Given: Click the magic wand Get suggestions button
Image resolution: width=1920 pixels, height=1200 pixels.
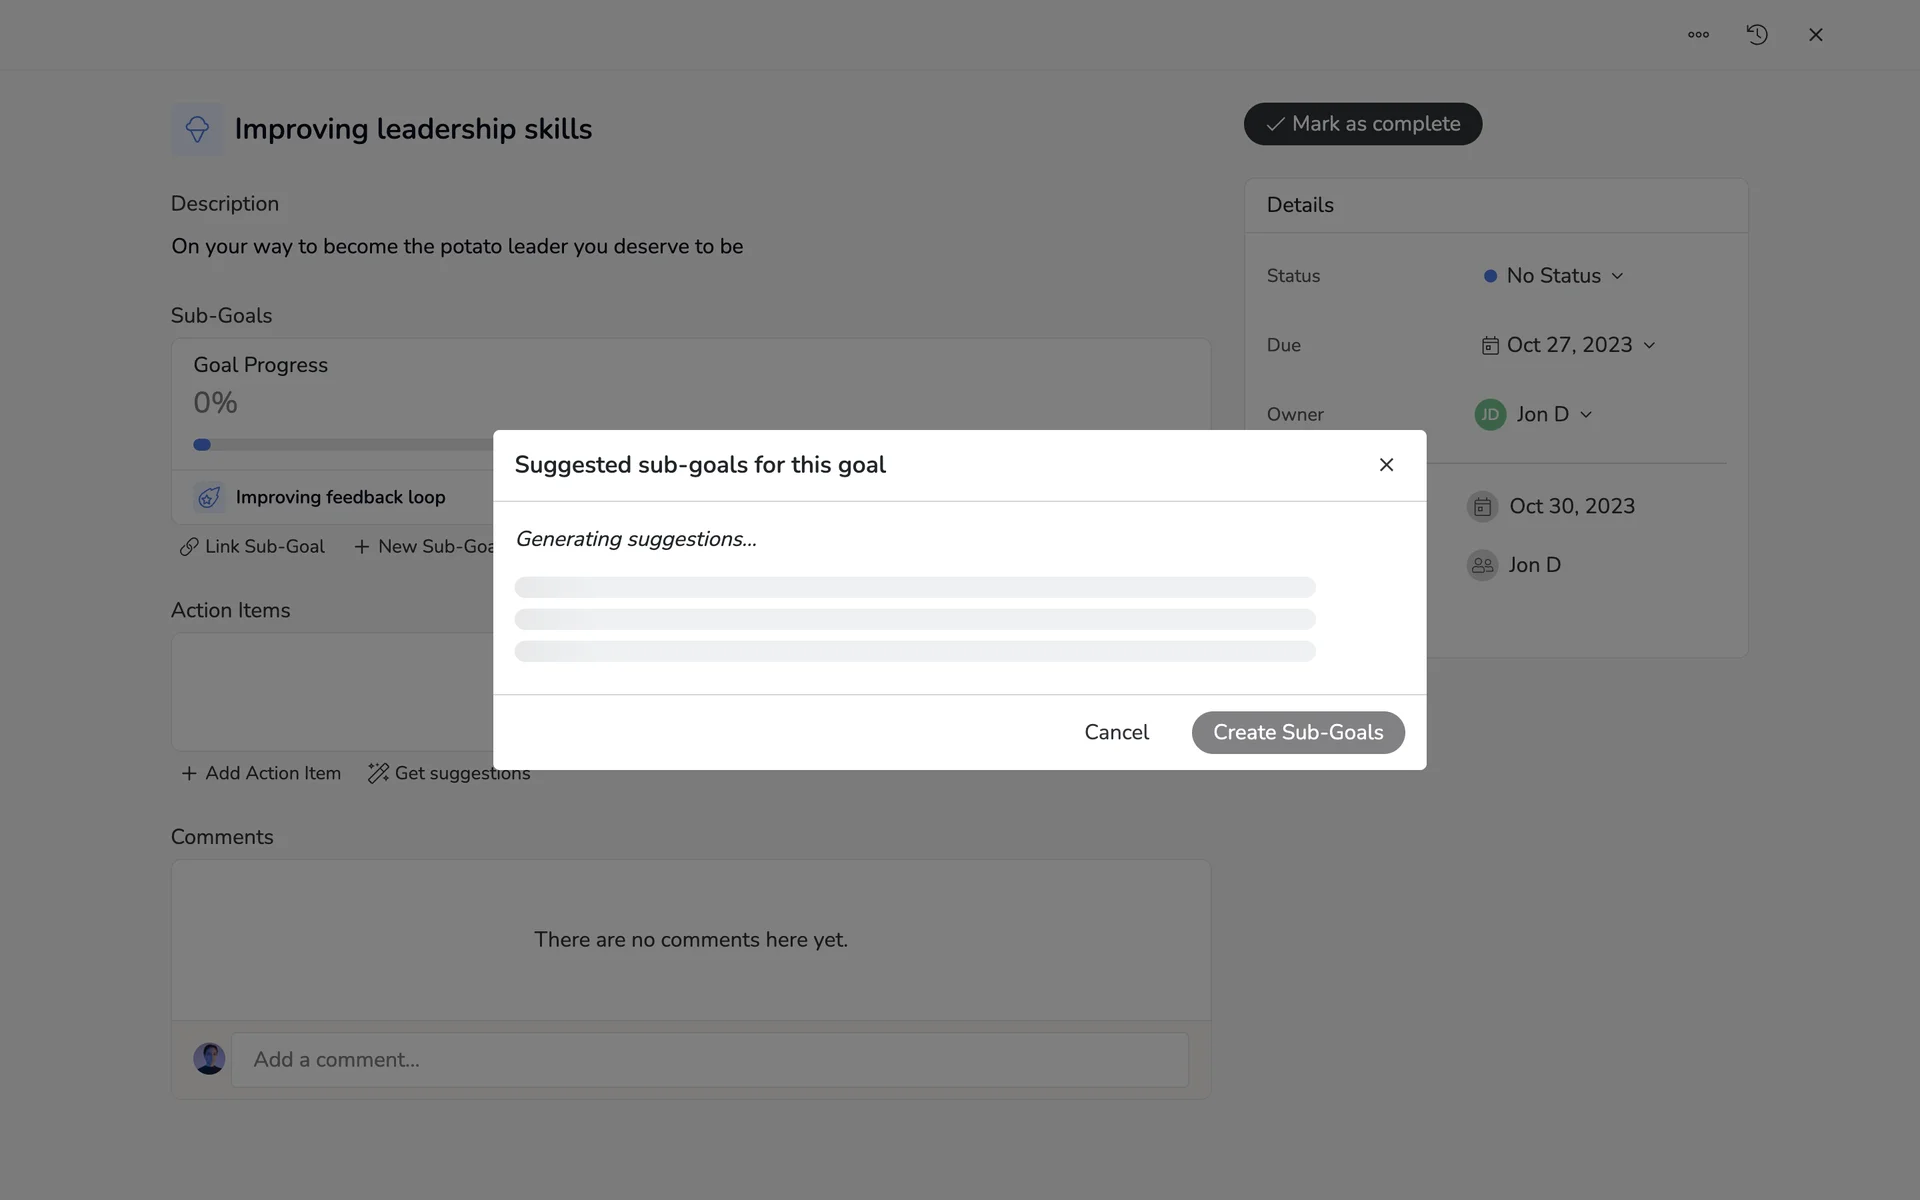Looking at the screenshot, I should point(449,773).
